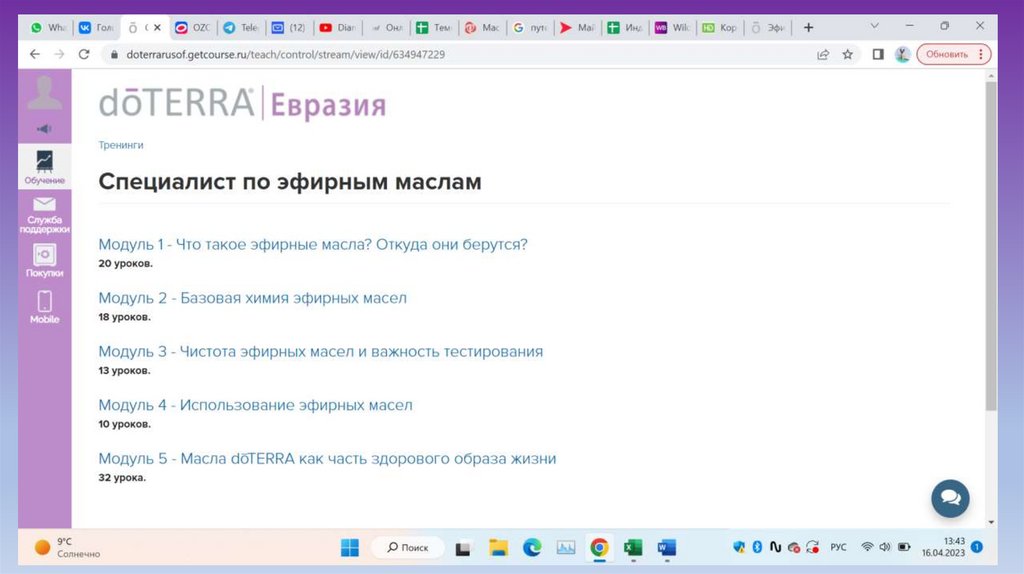Screen dimensions: 1024x574
Task: Open the Chrome taskbar icon
Action: pos(599,547)
